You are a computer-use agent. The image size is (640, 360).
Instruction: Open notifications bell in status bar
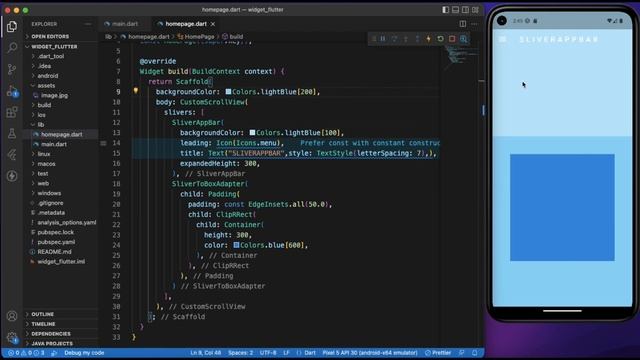pyautogui.click(x=475, y=353)
